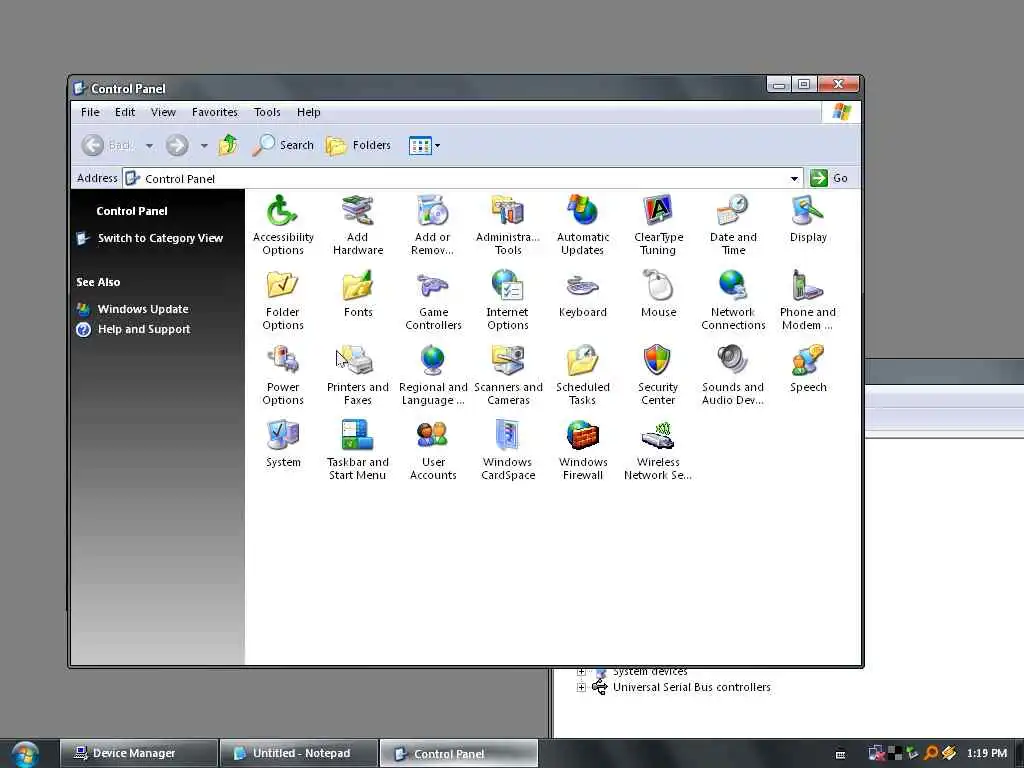Image resolution: width=1024 pixels, height=768 pixels.
Task: Click the Go button
Action: click(x=829, y=178)
